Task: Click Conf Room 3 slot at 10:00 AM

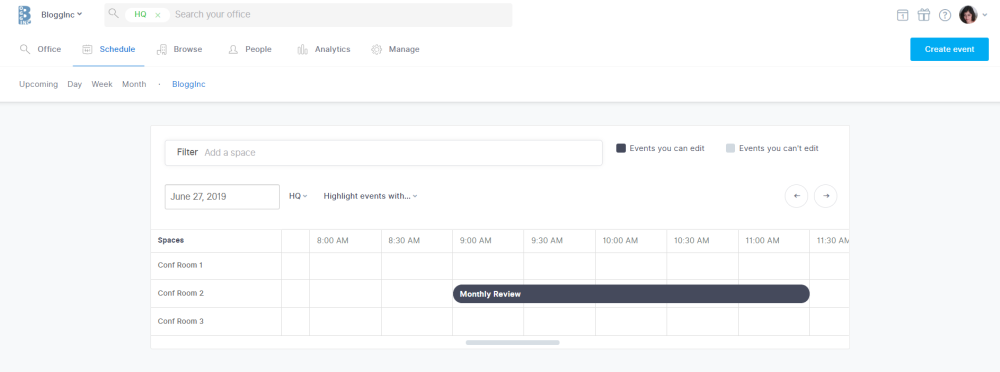Action: pos(631,322)
